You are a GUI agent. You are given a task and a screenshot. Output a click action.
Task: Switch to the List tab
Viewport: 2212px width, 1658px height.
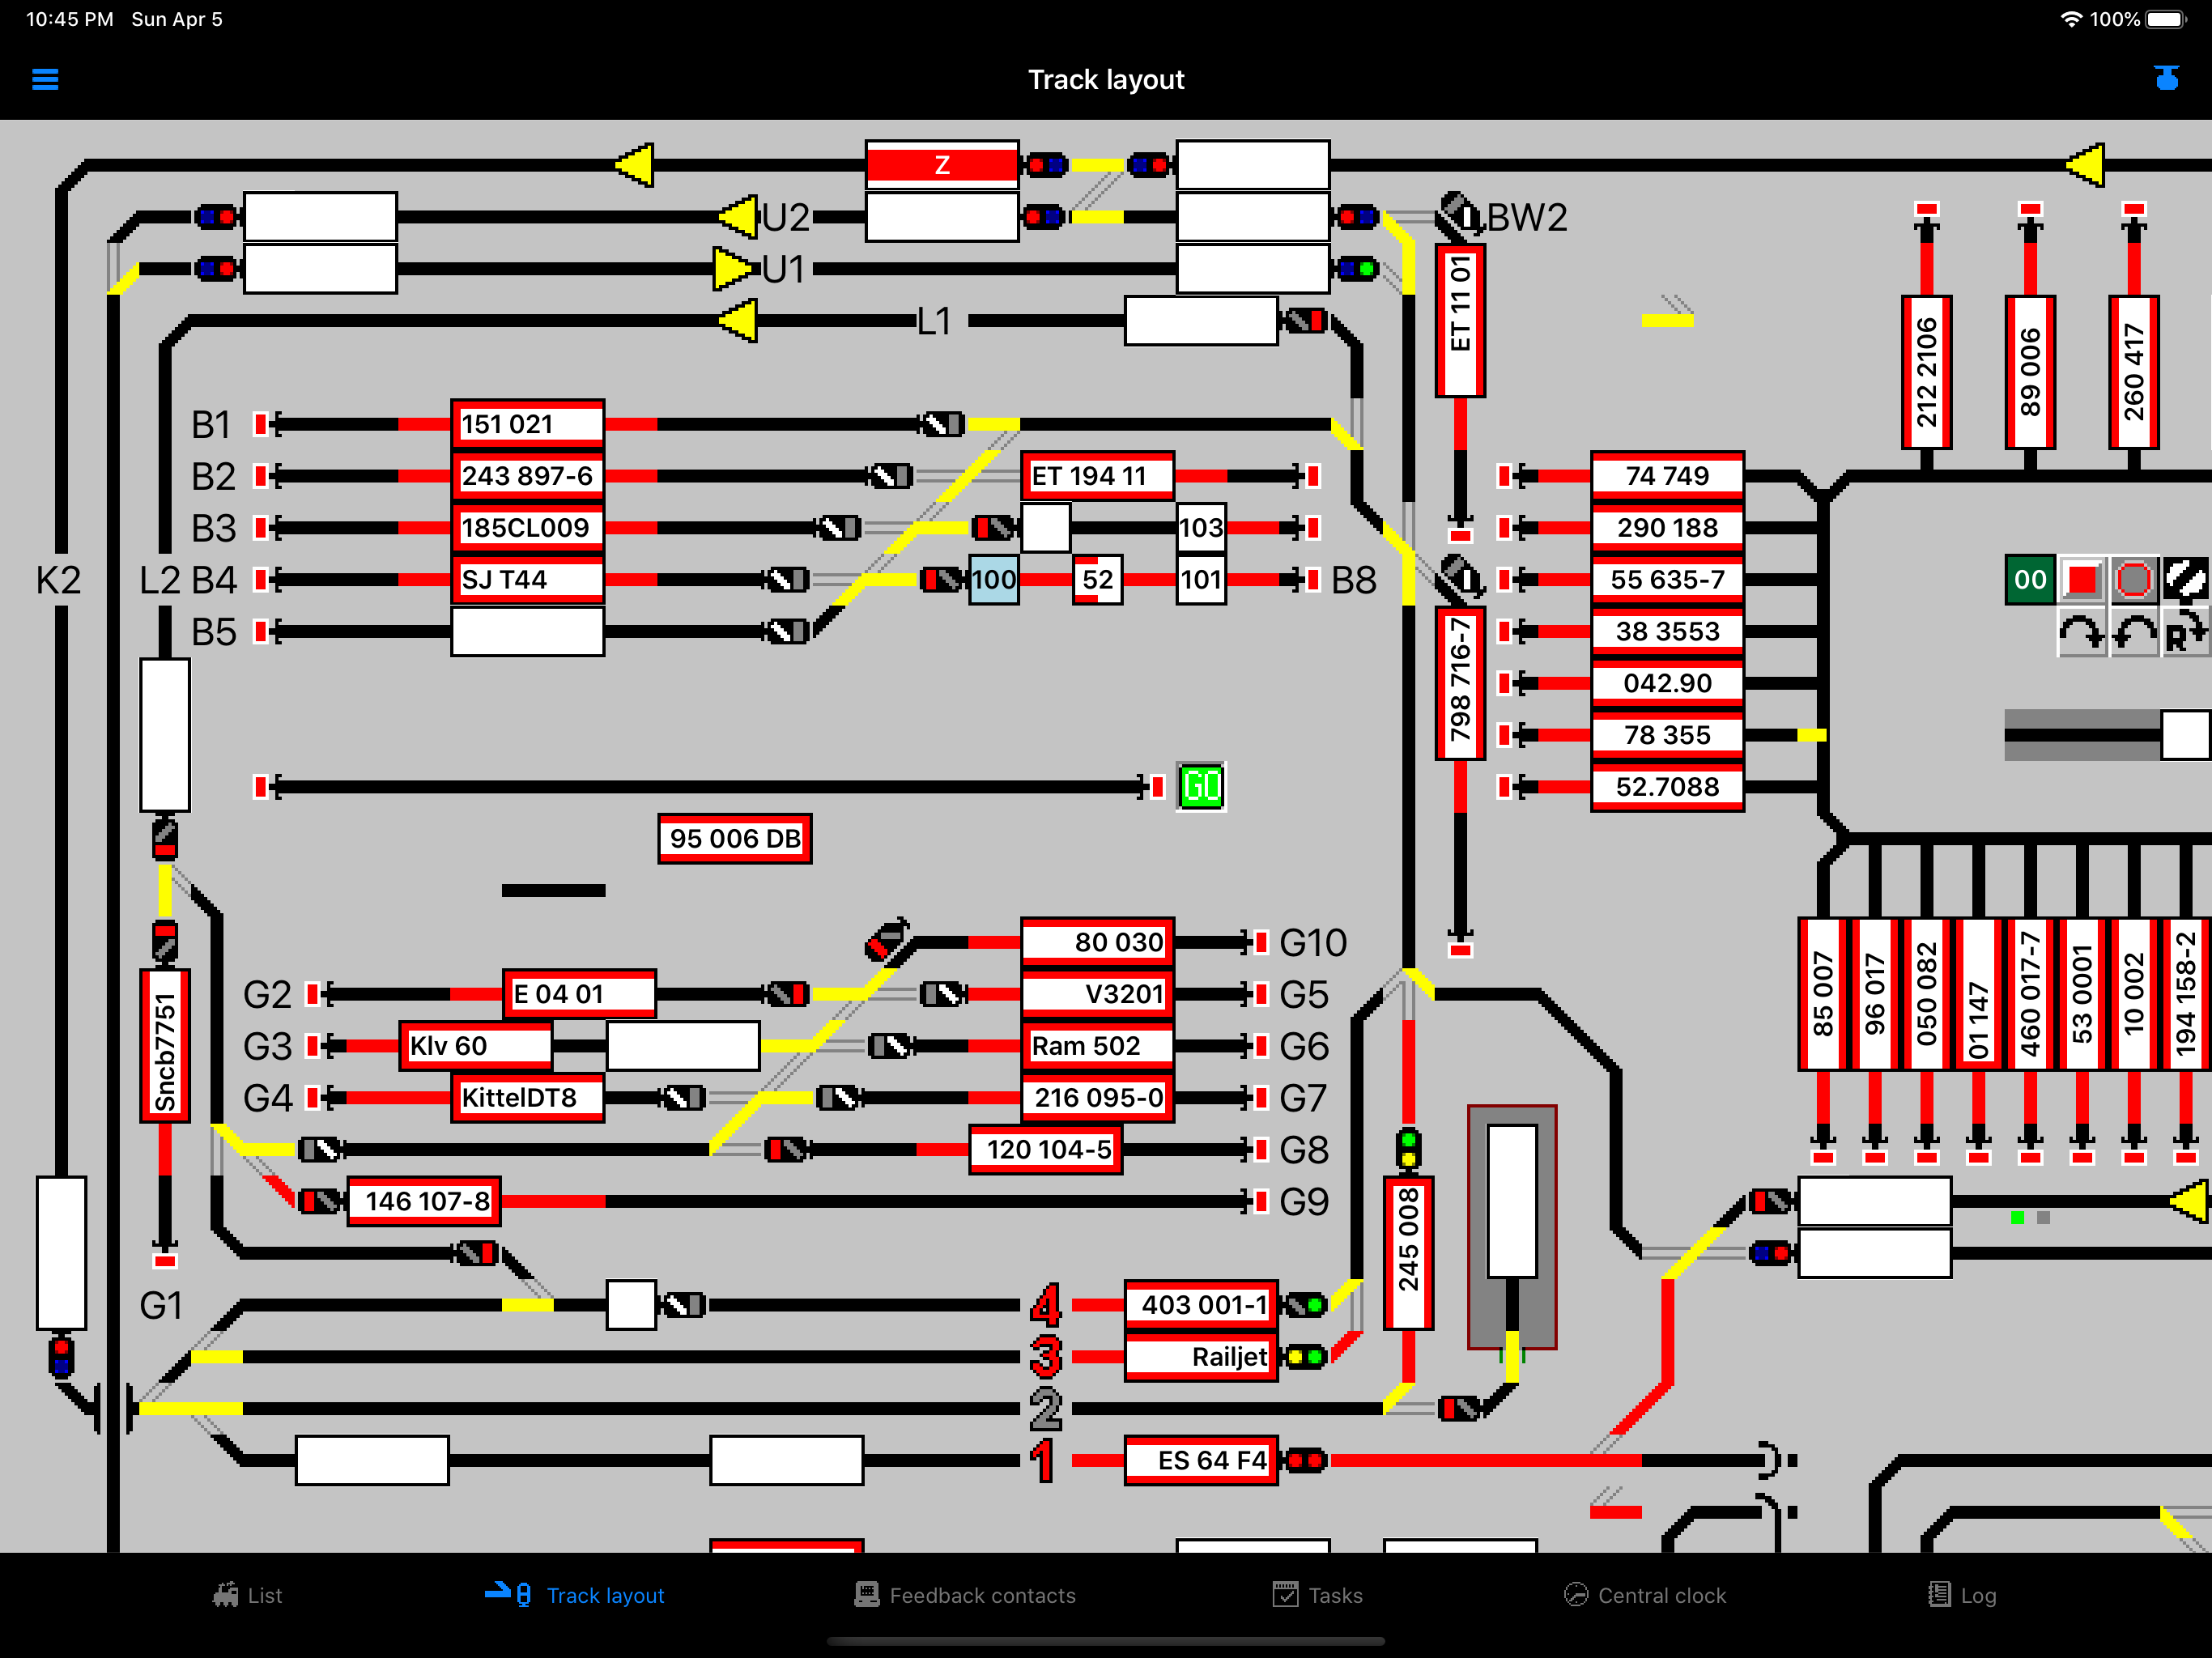point(248,1595)
